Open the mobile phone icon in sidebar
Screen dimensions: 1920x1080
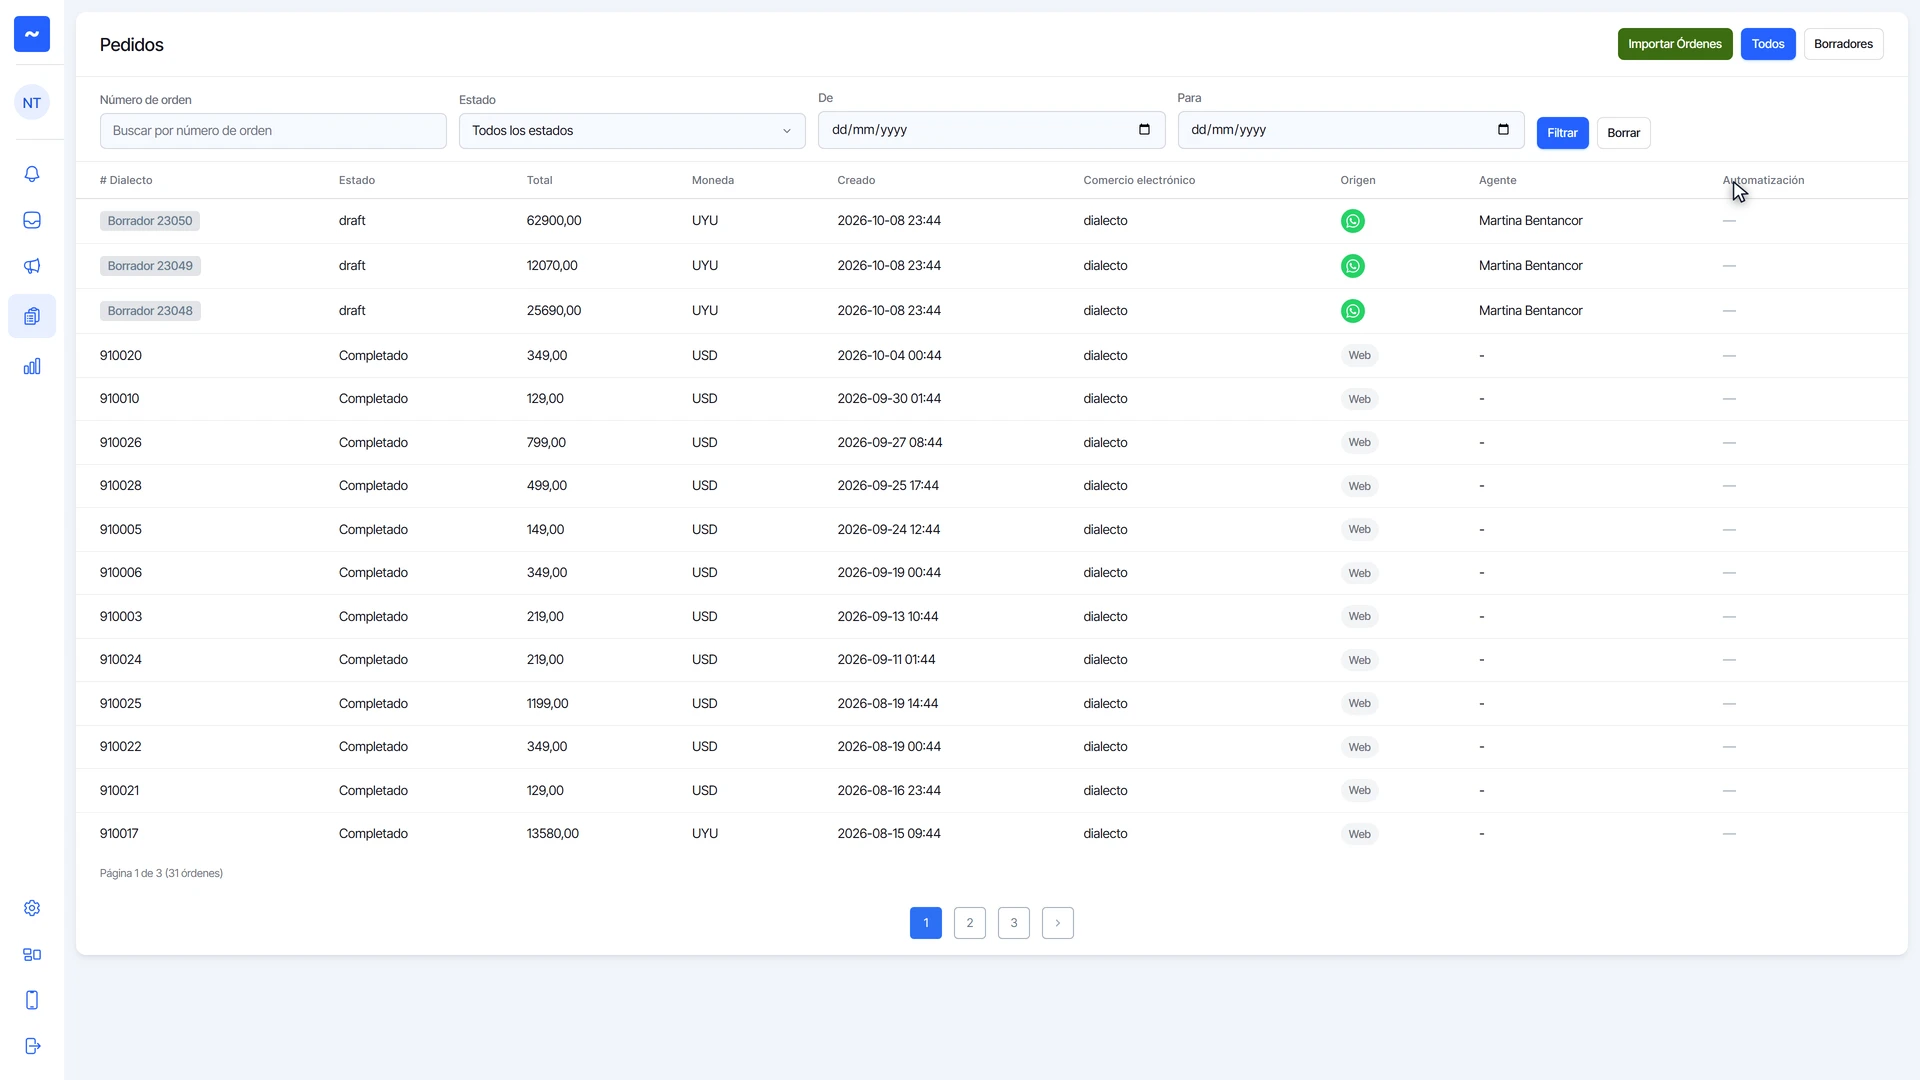32,1000
